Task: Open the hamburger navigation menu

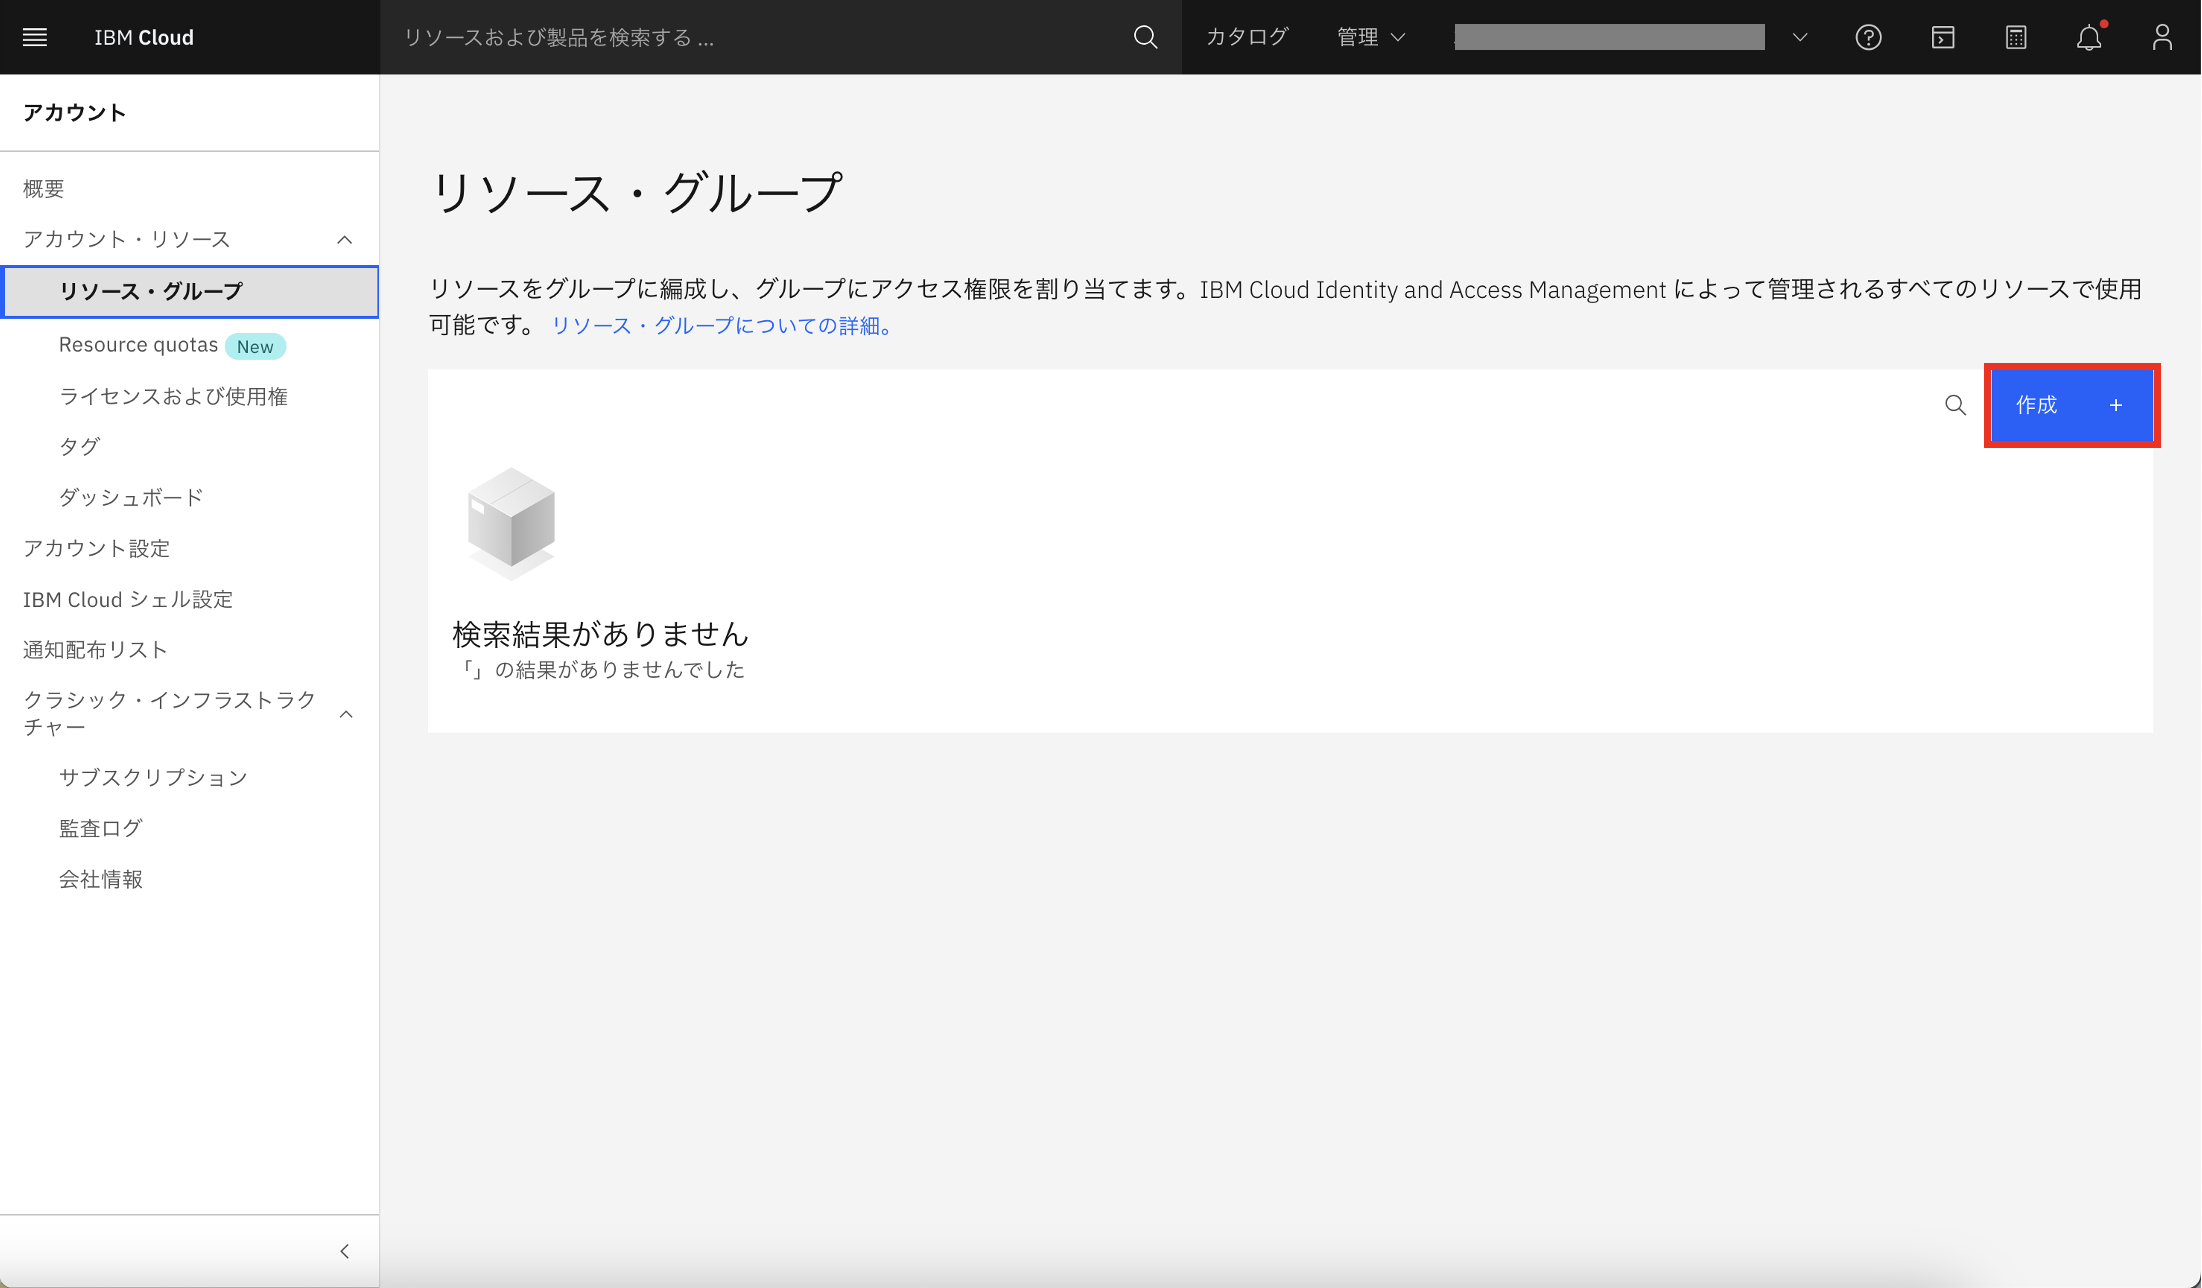Action: pyautogui.click(x=35, y=37)
